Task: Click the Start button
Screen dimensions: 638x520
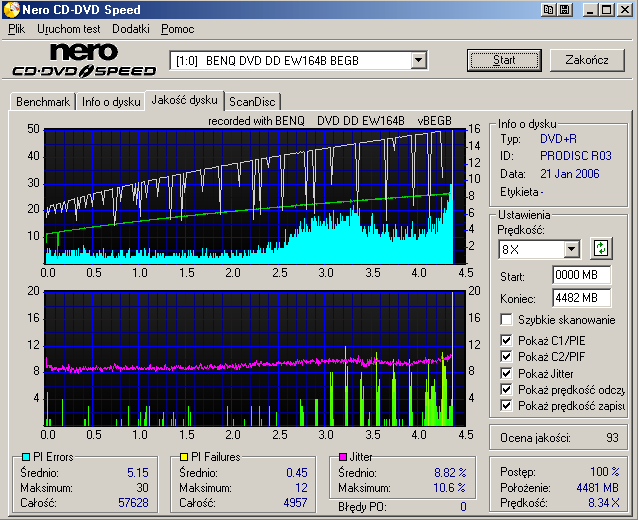Action: (x=504, y=60)
